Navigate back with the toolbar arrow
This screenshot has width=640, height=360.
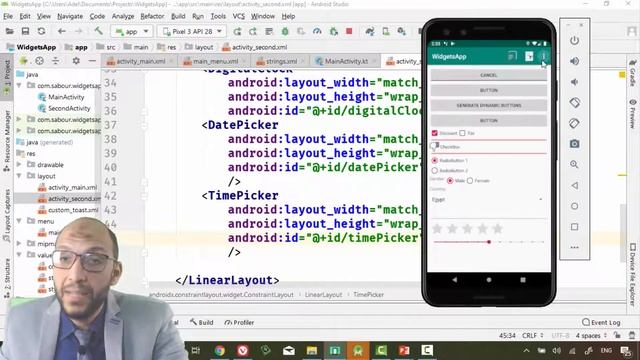[62, 31]
